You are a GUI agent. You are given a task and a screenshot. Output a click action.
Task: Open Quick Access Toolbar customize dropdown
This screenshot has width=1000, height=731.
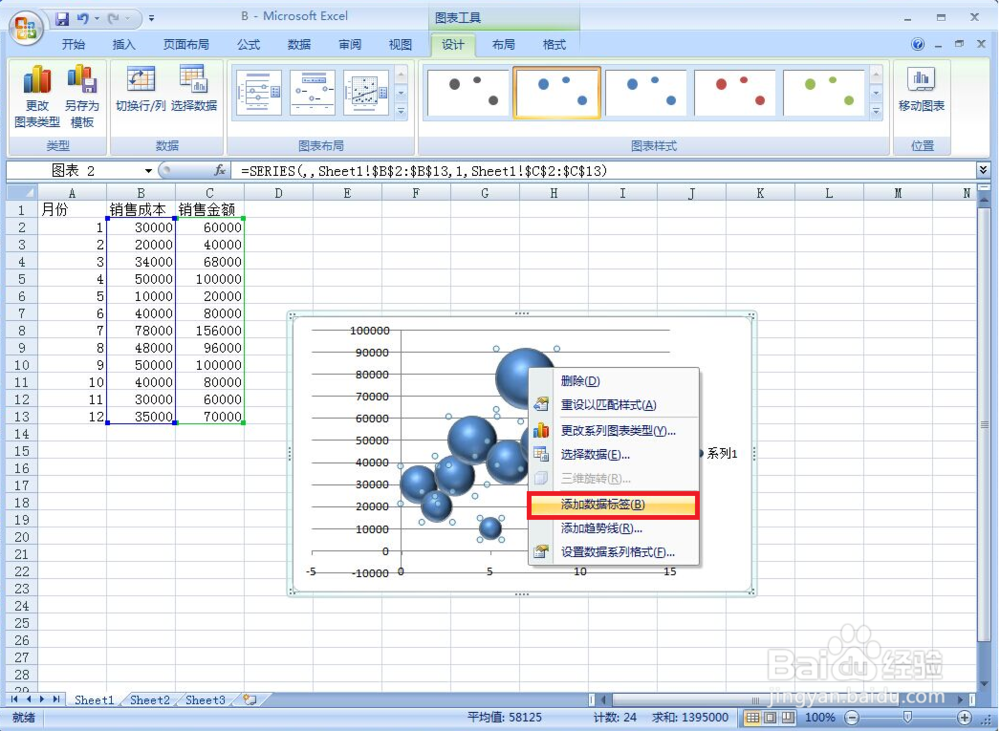point(151,18)
